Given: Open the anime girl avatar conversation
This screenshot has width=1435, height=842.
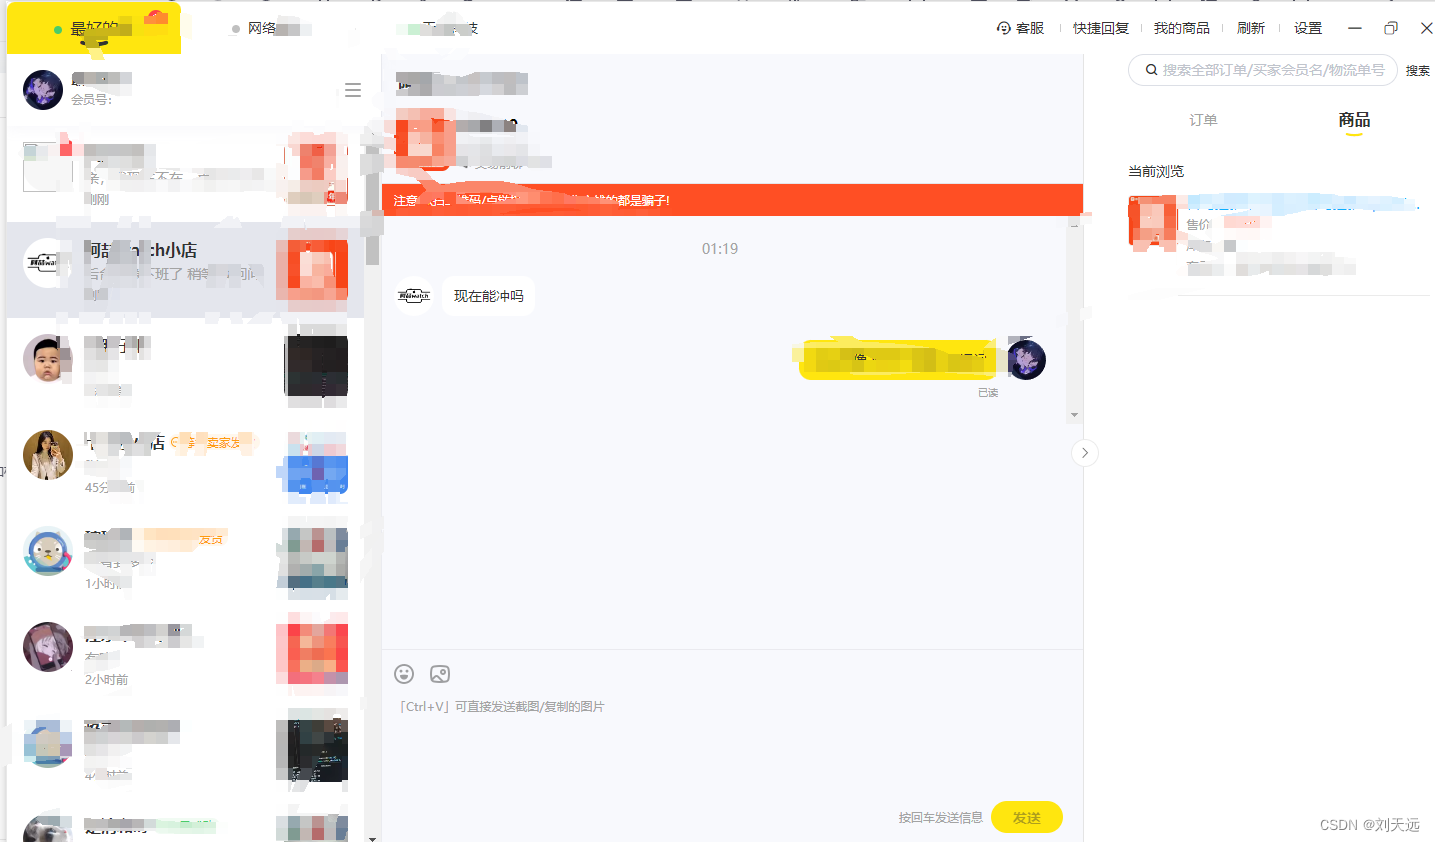Looking at the screenshot, I should (x=48, y=647).
